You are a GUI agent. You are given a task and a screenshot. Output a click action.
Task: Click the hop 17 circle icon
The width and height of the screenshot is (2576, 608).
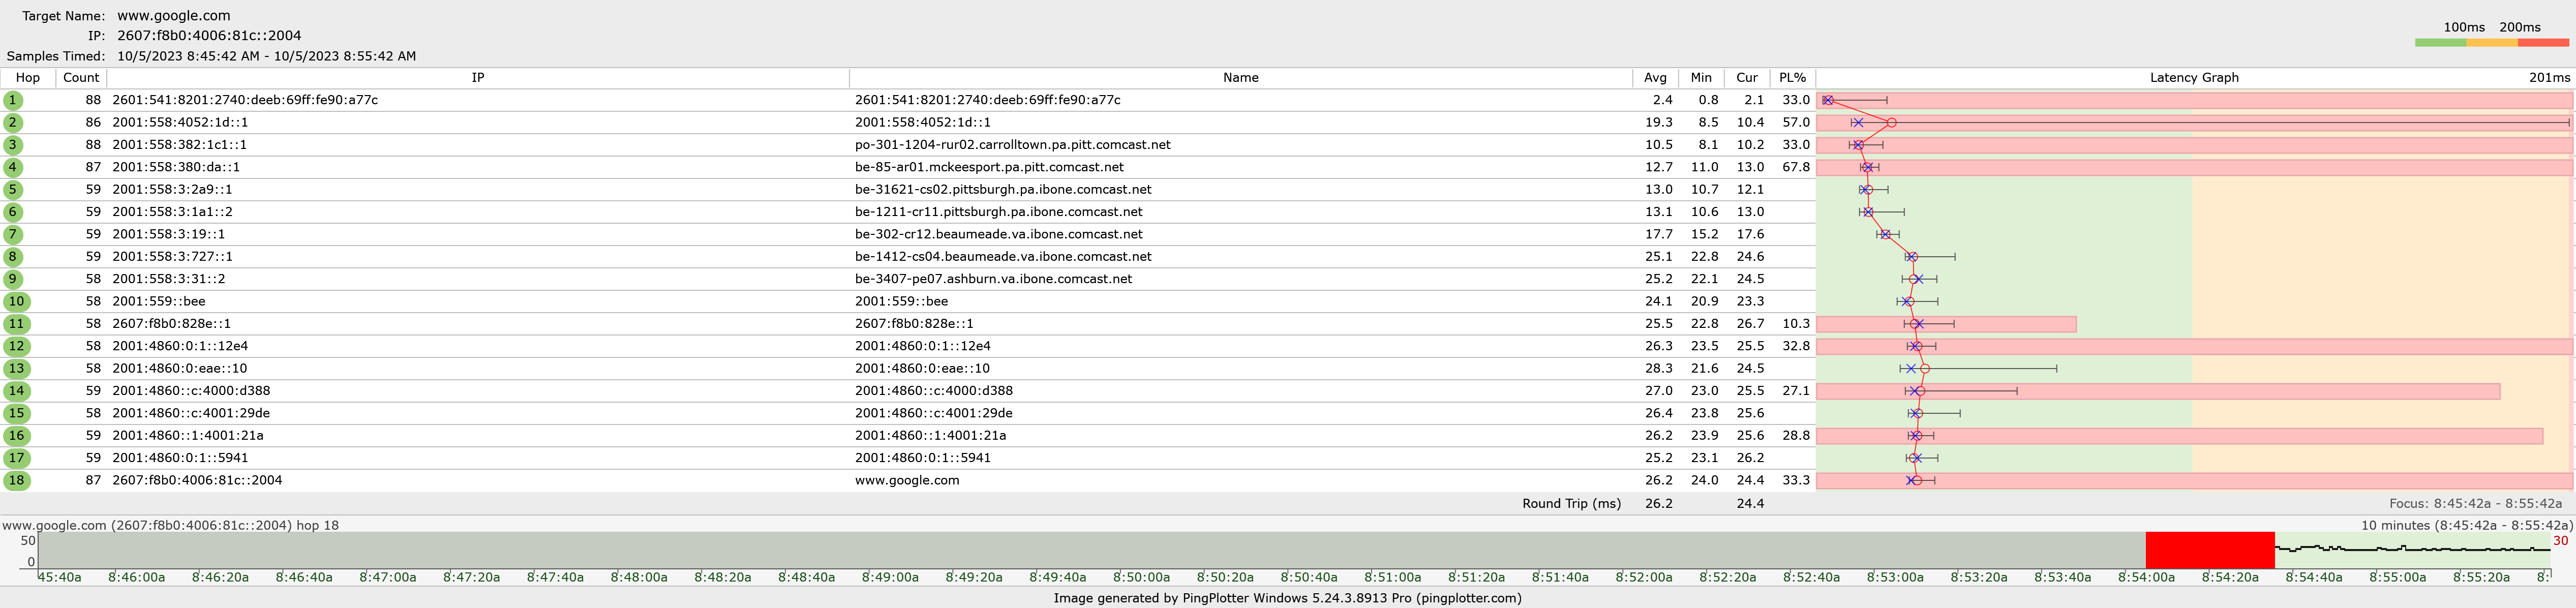[16, 458]
